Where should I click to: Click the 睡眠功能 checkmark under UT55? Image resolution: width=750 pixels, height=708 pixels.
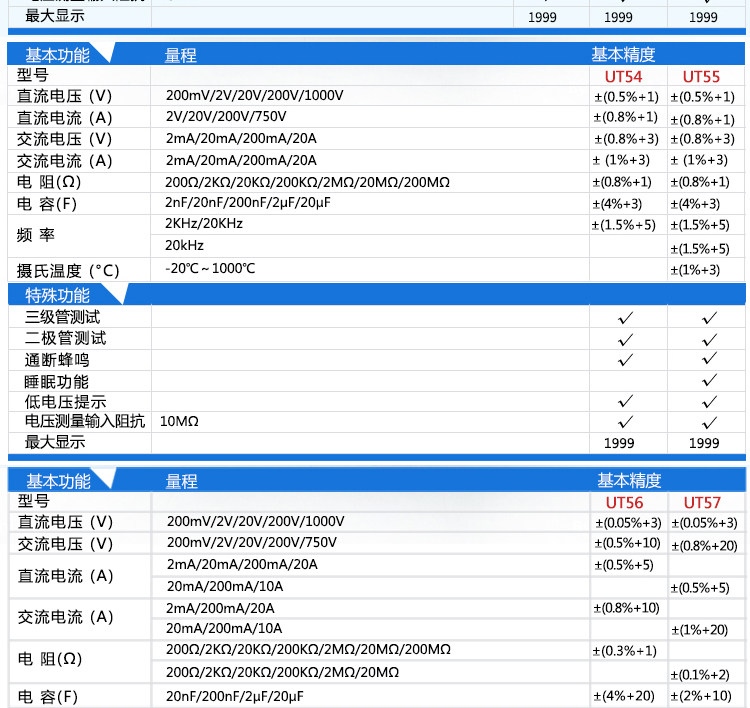click(x=709, y=380)
